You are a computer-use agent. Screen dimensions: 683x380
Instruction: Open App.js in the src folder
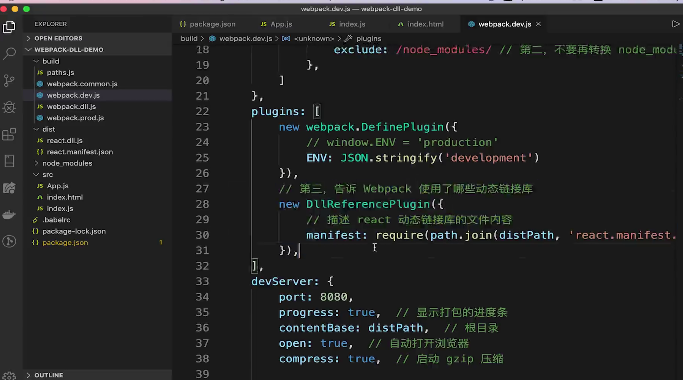[x=57, y=186]
